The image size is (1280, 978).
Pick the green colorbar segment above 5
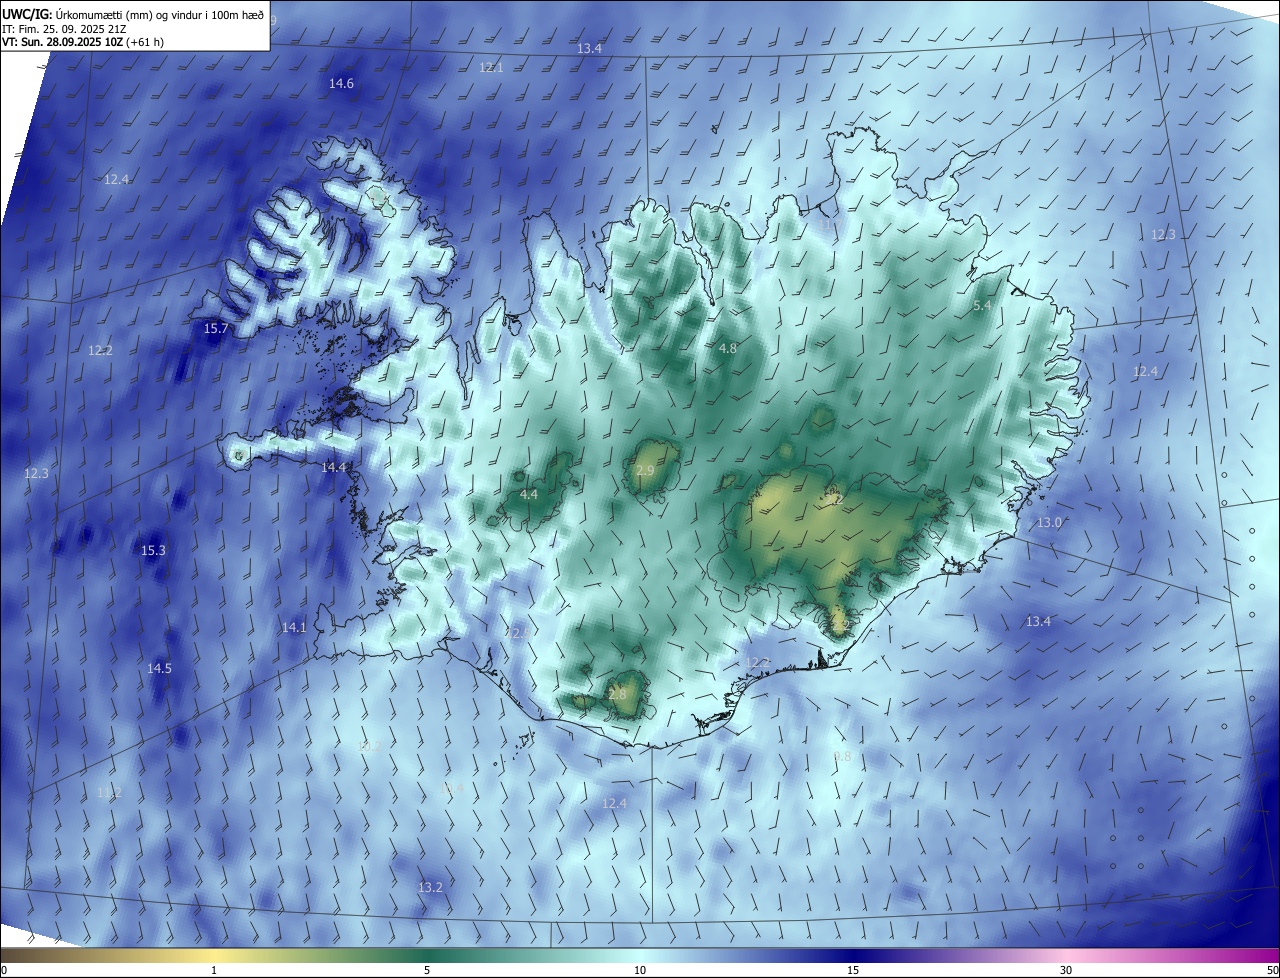pyautogui.click(x=427, y=955)
